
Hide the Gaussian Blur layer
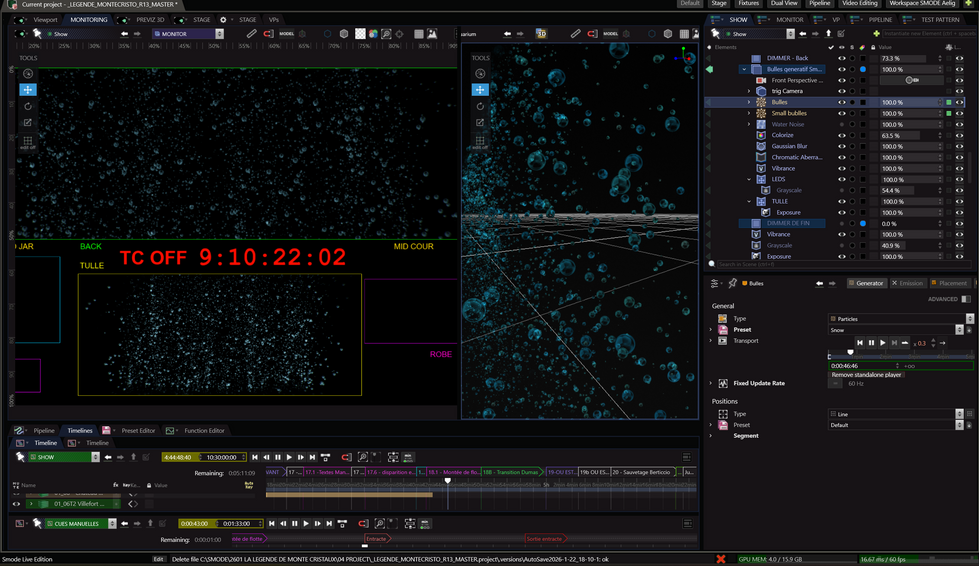[841, 146]
